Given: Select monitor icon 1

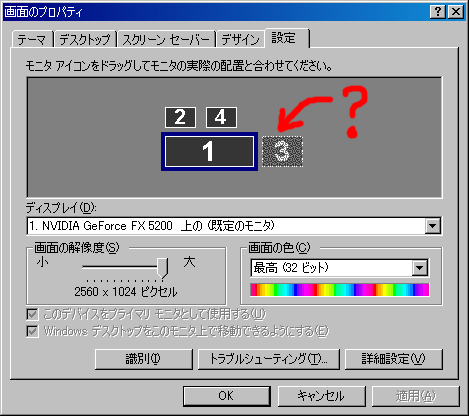Looking at the screenshot, I should pos(209,151).
